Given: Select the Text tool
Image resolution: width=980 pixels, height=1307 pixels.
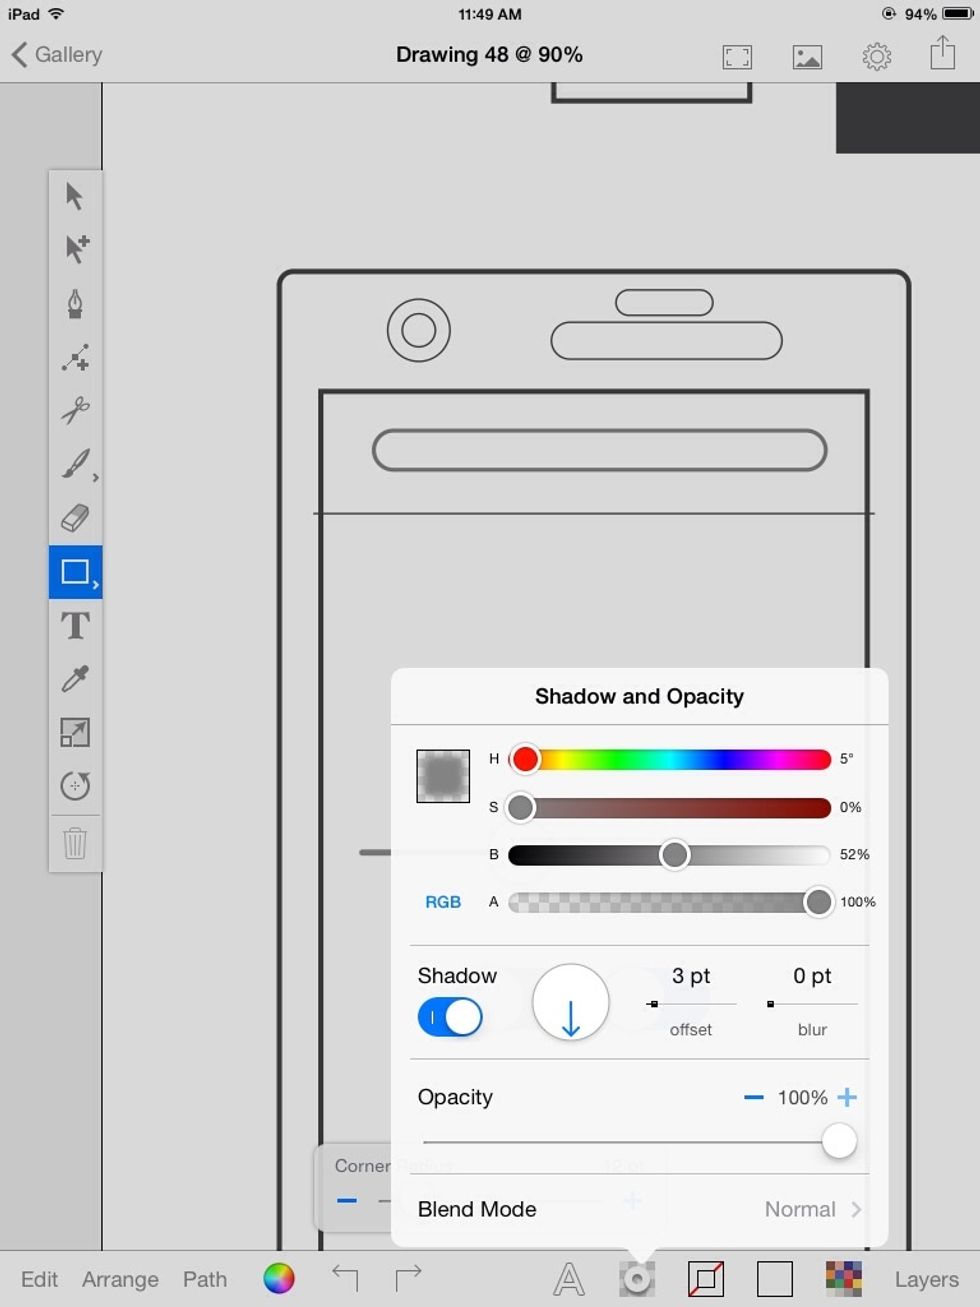Looking at the screenshot, I should point(75,626).
